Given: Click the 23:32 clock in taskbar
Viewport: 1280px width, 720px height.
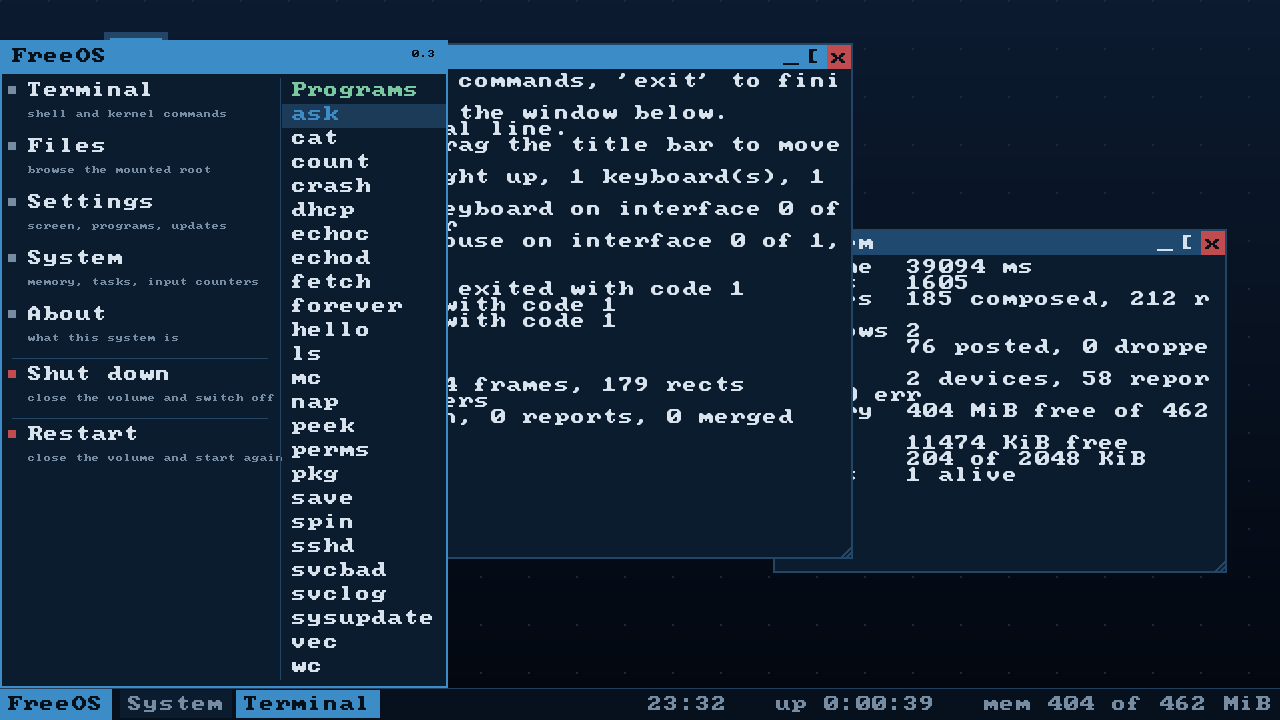Looking at the screenshot, I should pos(686,704).
